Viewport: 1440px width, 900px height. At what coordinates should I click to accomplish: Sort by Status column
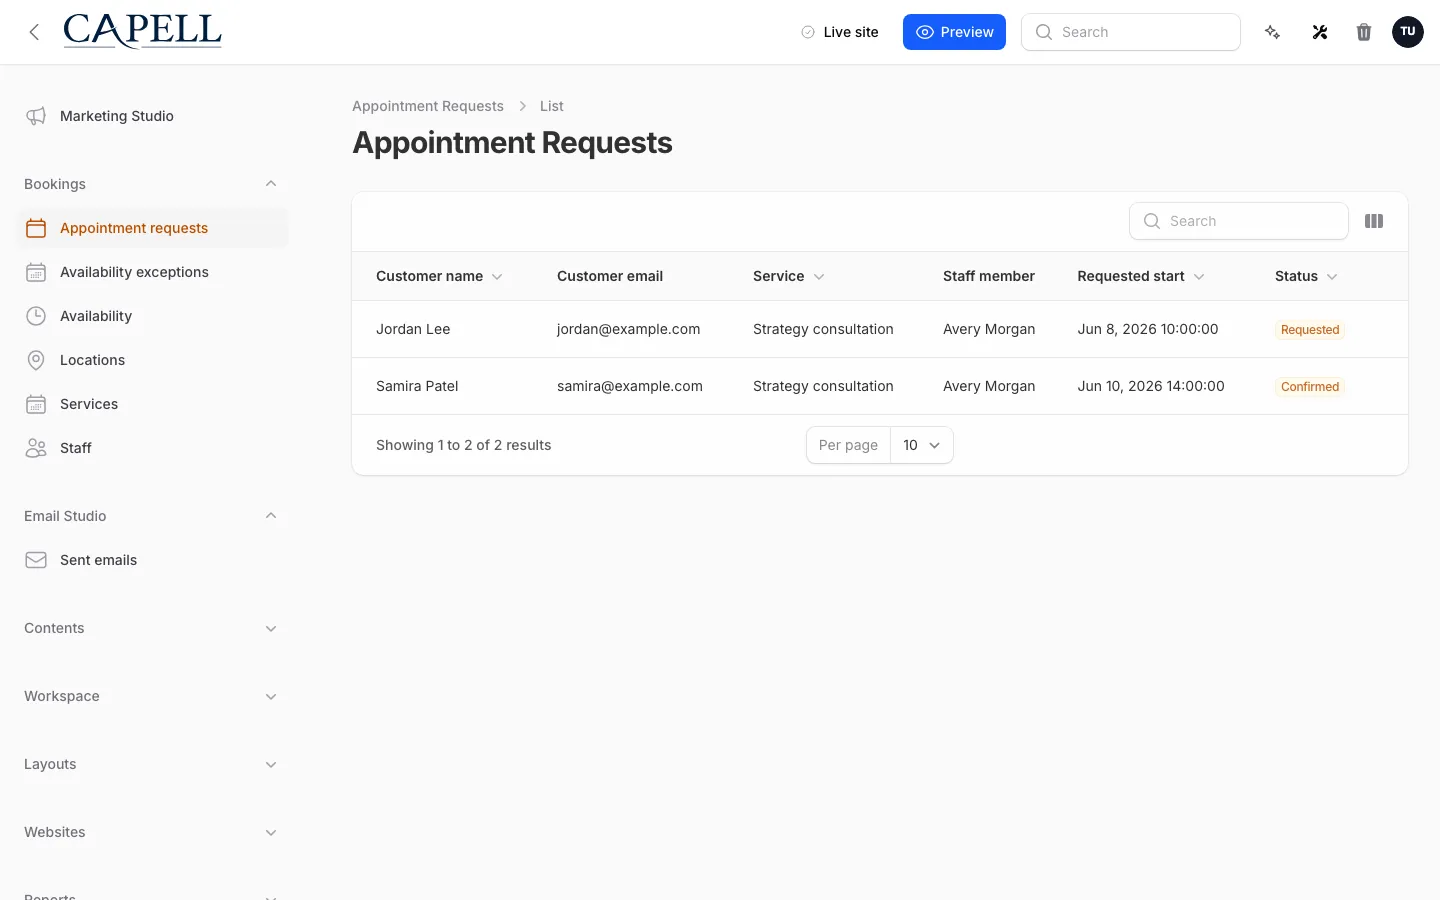pos(1306,276)
